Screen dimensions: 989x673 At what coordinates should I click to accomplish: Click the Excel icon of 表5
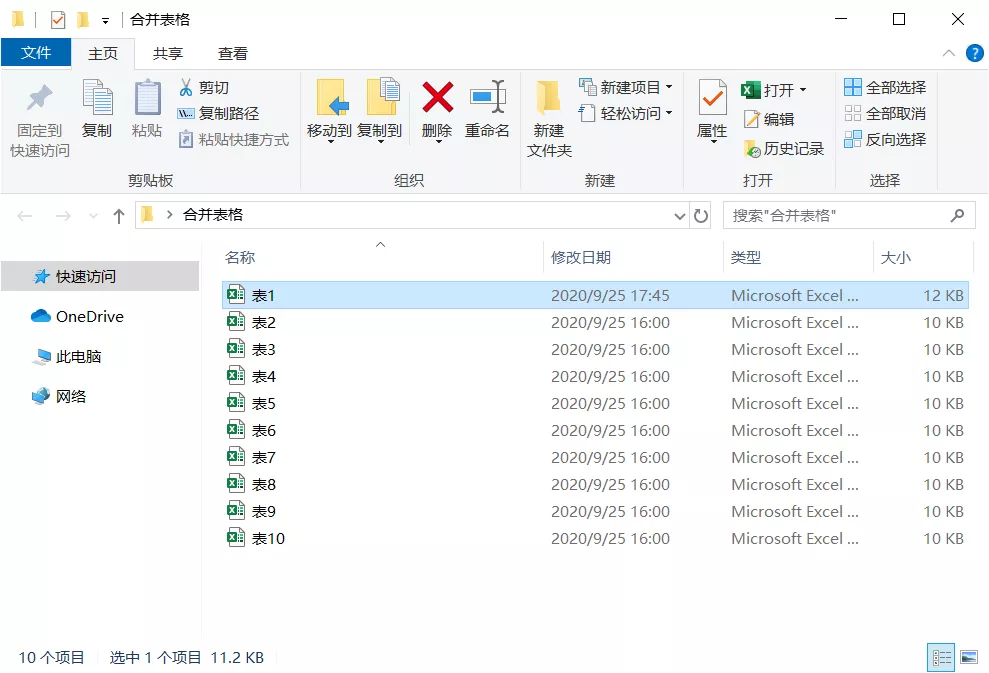point(236,402)
